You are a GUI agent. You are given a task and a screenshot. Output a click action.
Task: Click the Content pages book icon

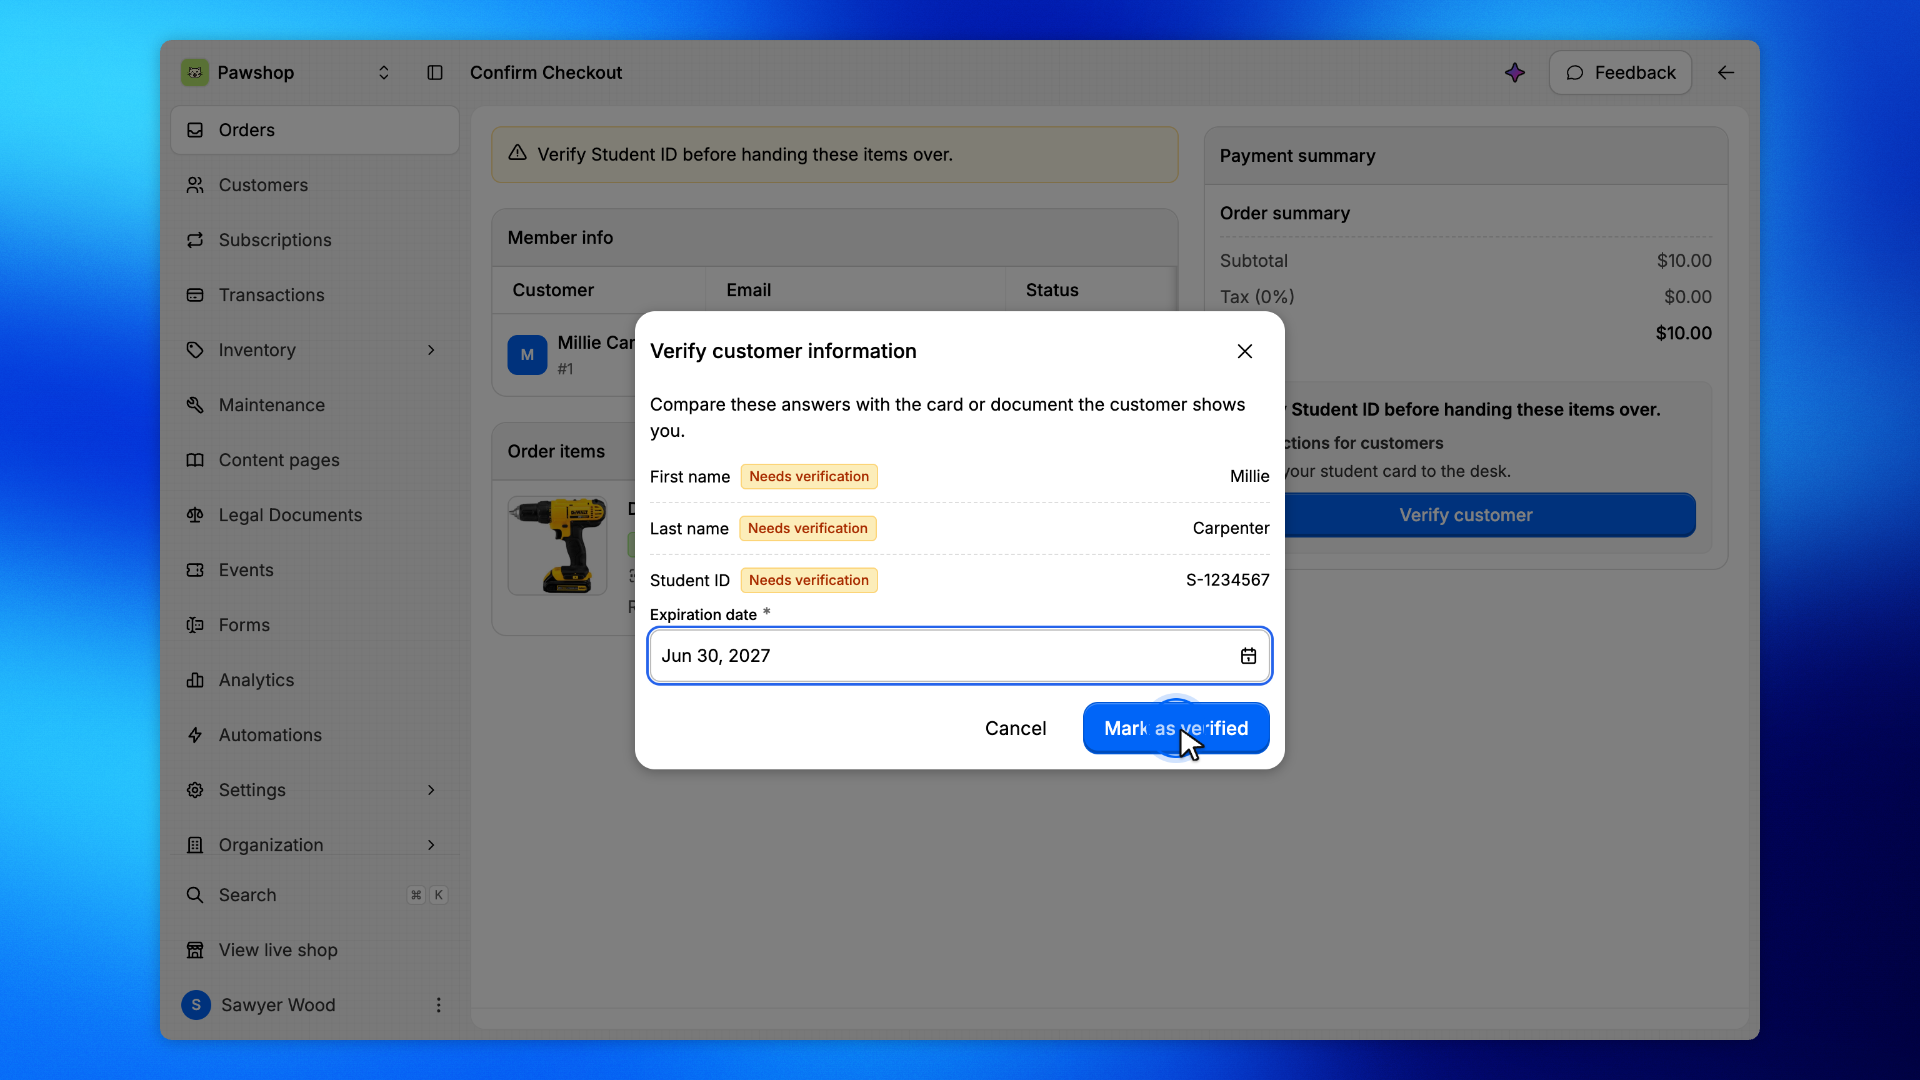pos(195,460)
